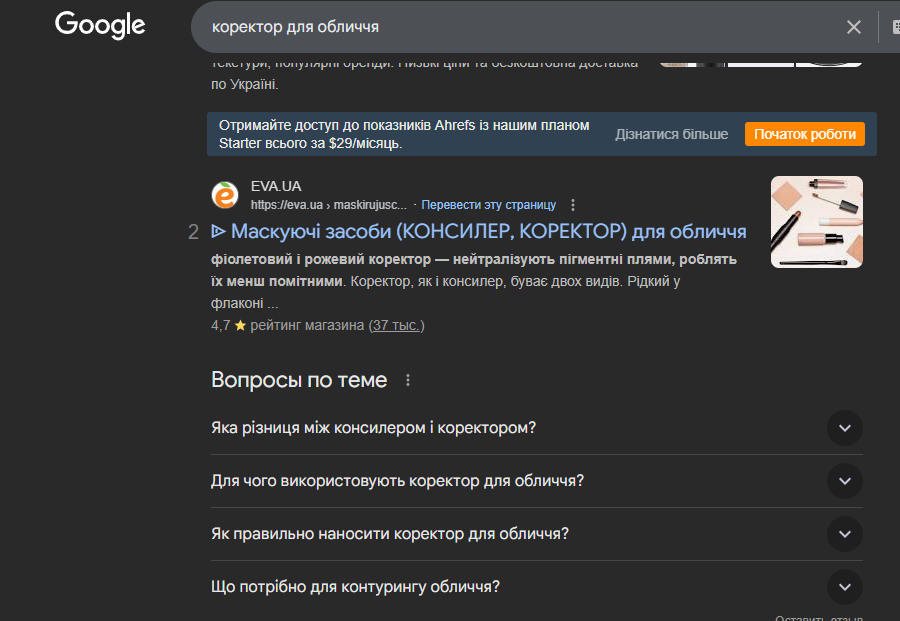Open the Google logo homepage link

pos(100,25)
